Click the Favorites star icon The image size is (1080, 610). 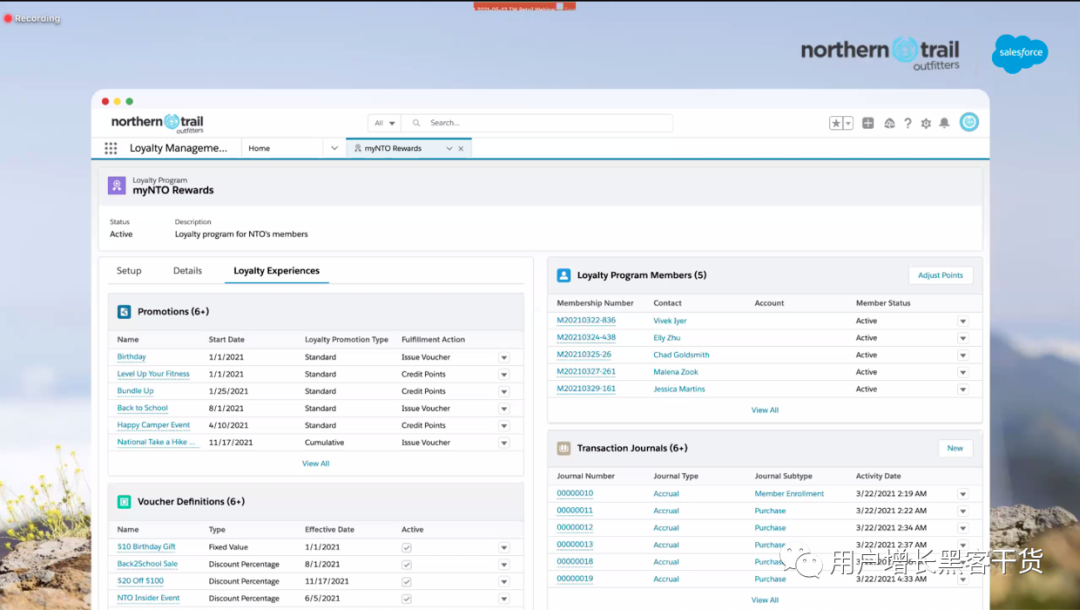click(x=836, y=123)
